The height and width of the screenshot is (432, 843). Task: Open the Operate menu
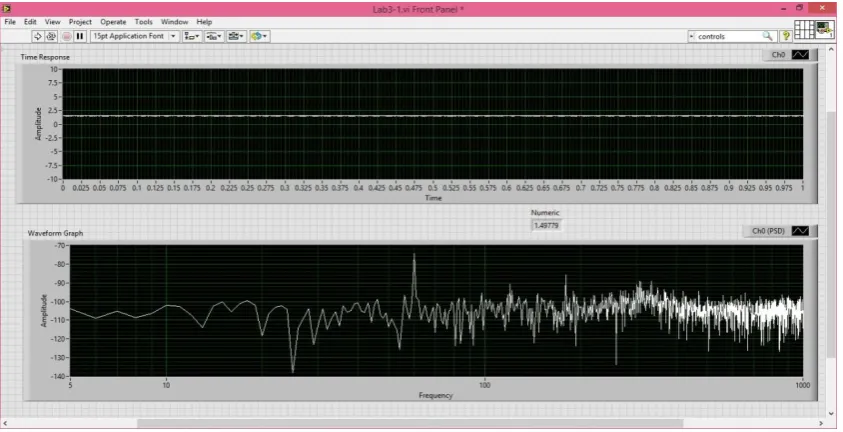(113, 22)
